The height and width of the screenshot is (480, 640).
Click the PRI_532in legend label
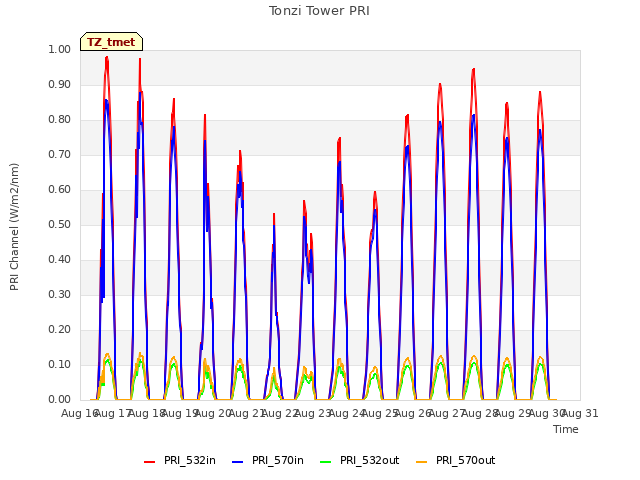click(x=190, y=460)
